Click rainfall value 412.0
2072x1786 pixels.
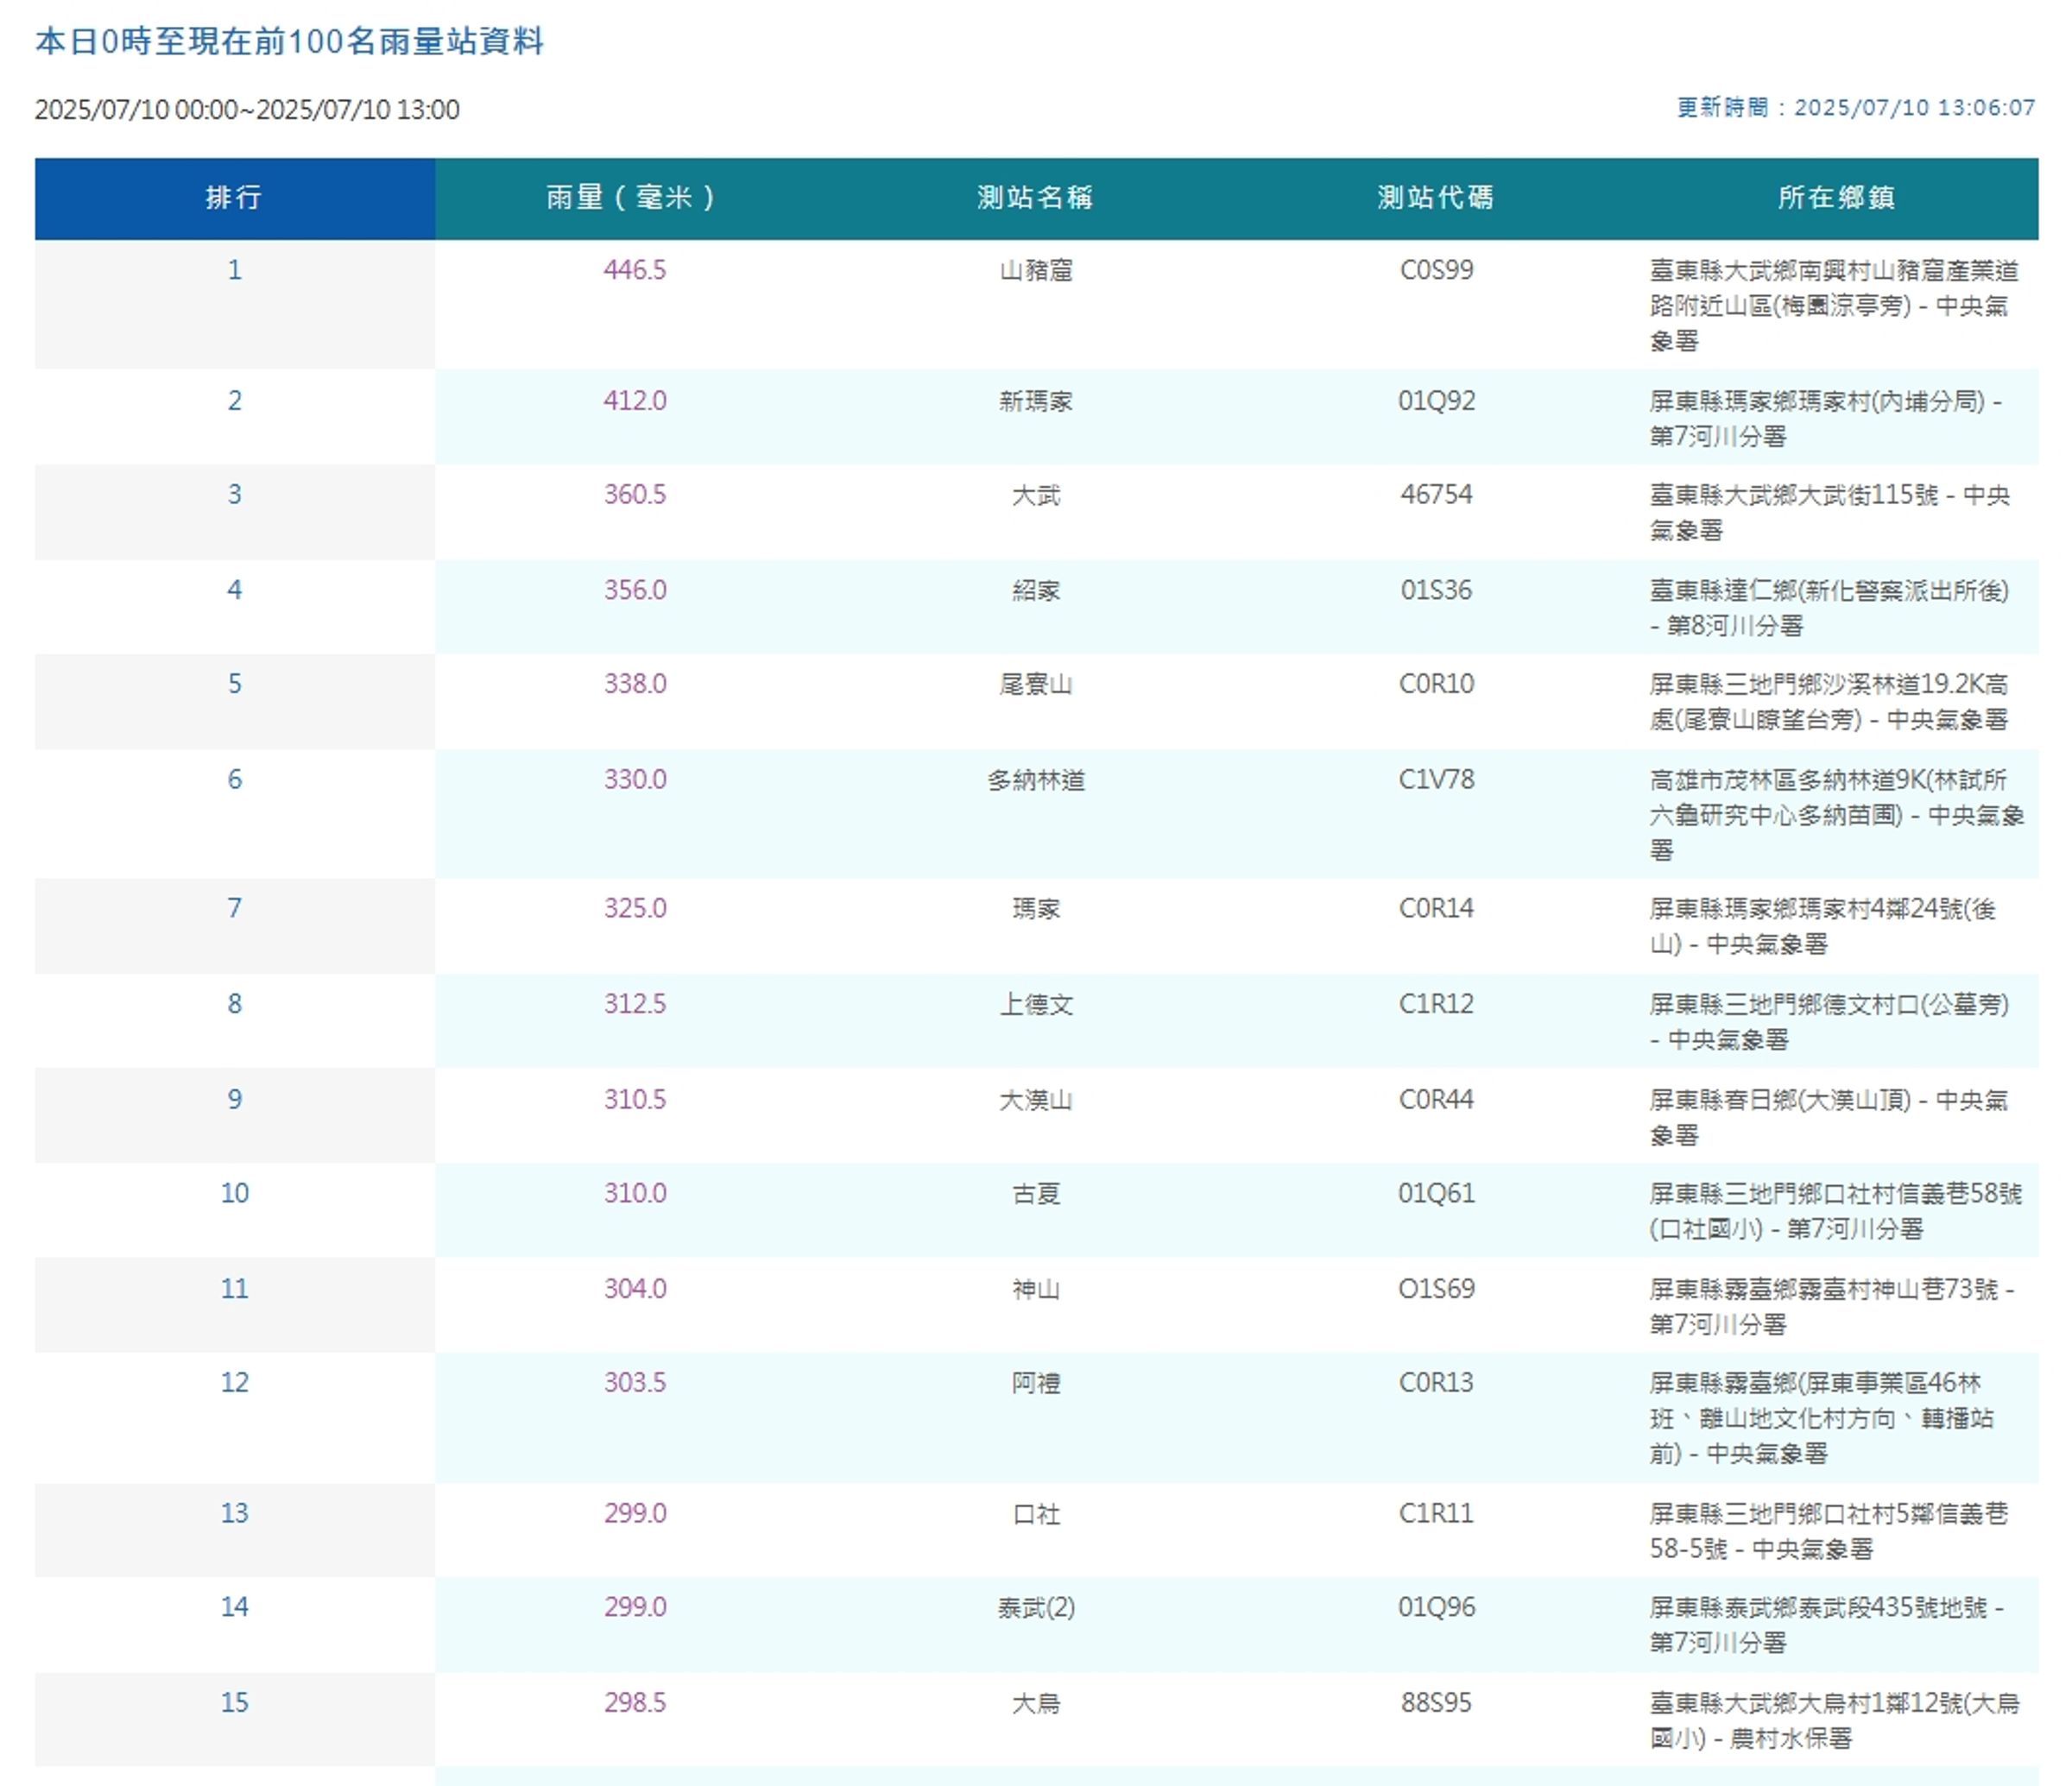click(x=635, y=401)
